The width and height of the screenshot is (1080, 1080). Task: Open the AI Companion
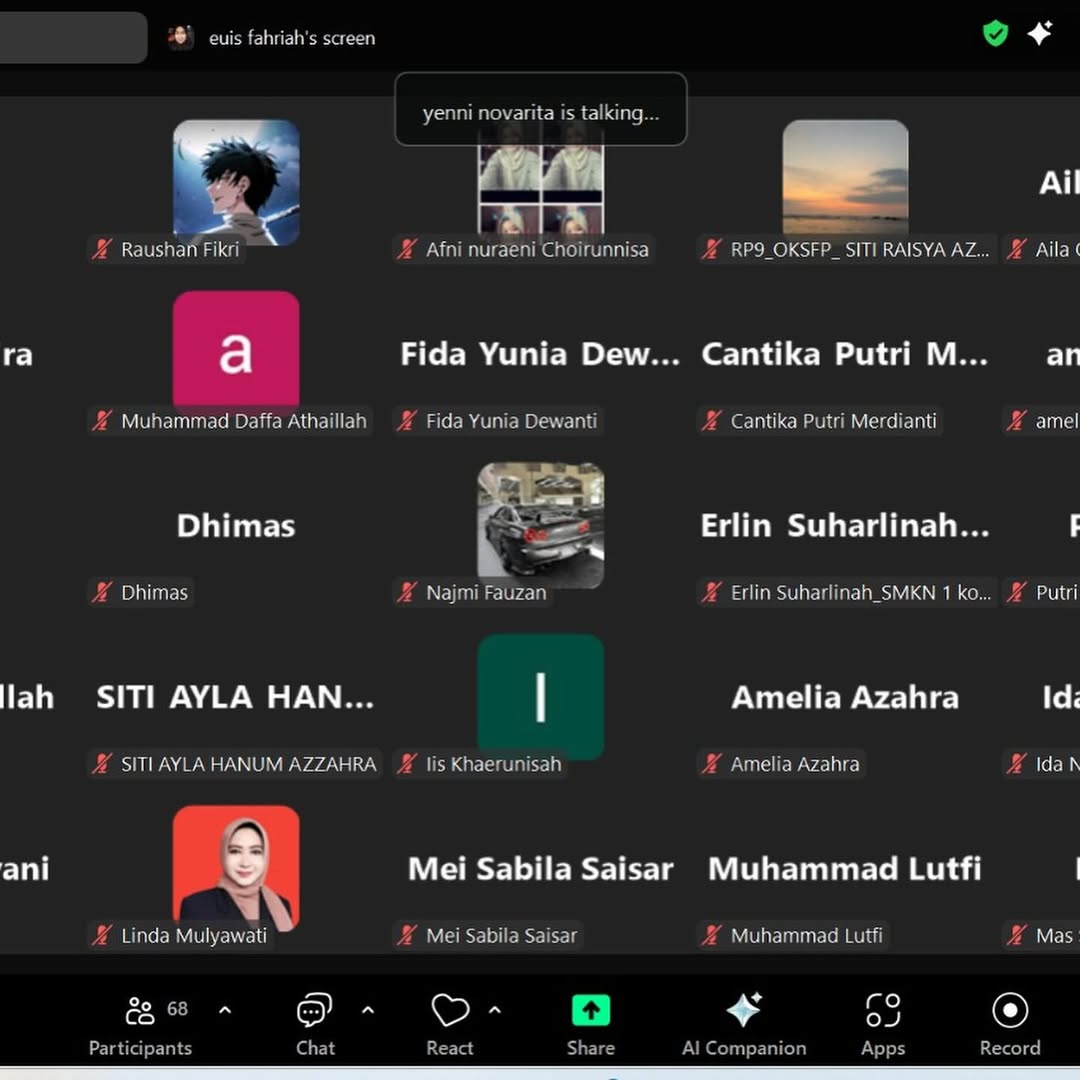tap(744, 1025)
